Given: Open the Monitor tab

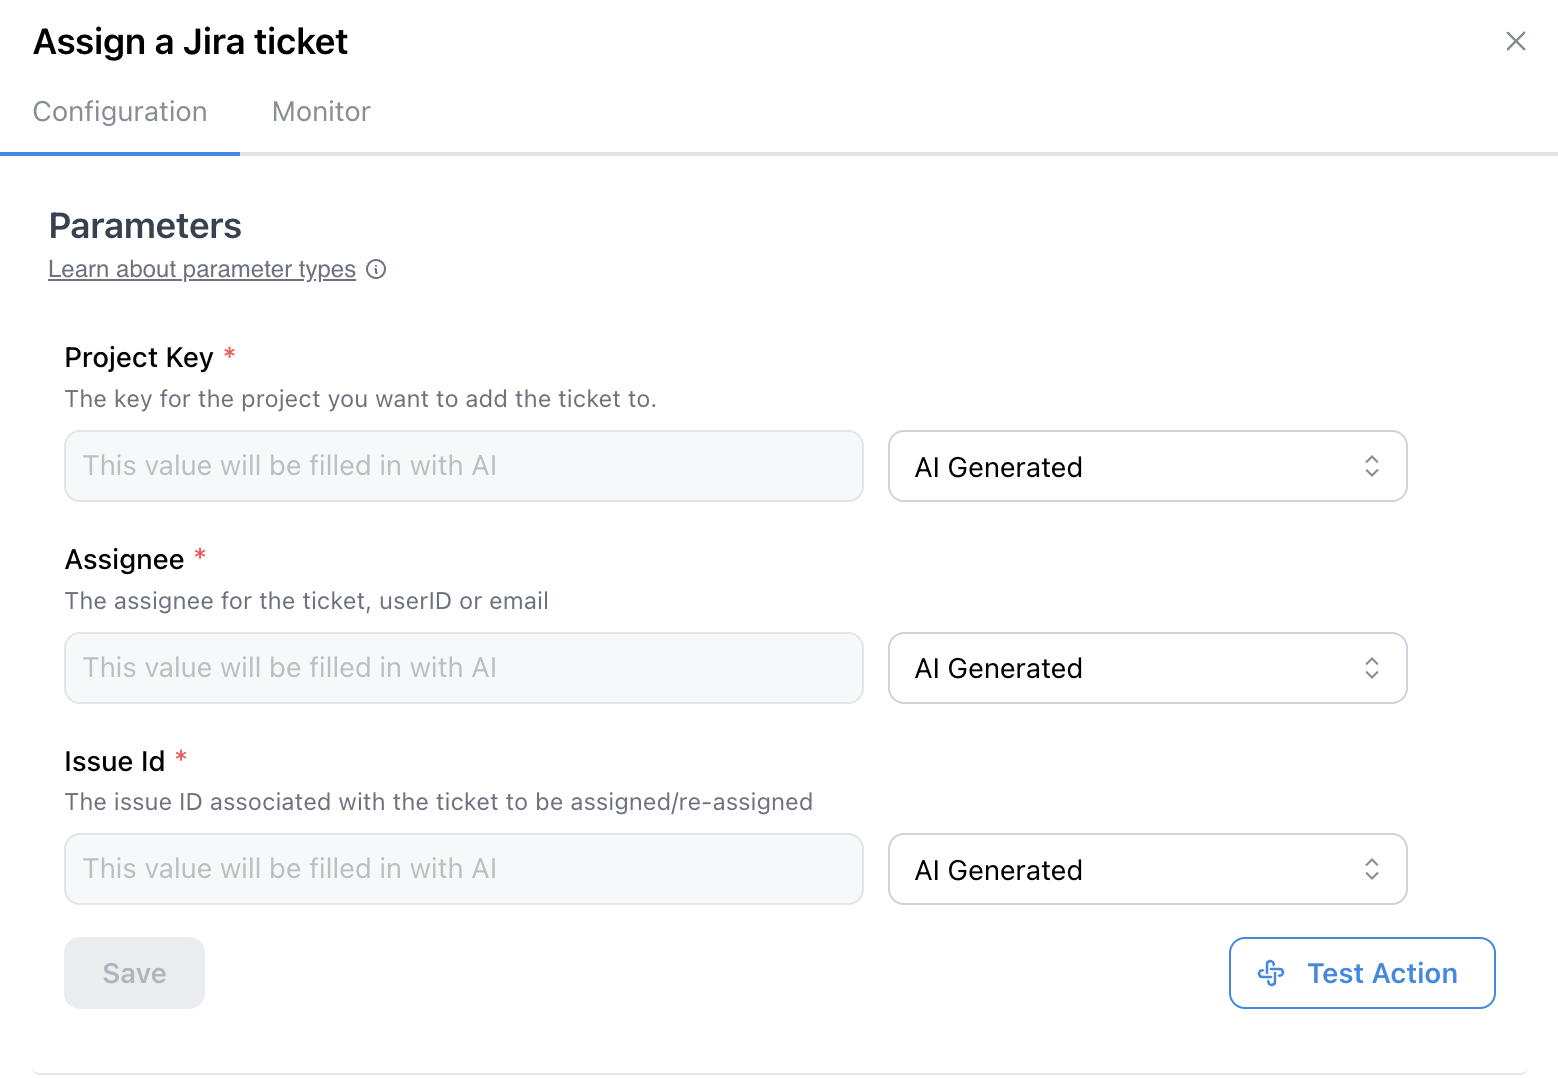Looking at the screenshot, I should (x=321, y=112).
